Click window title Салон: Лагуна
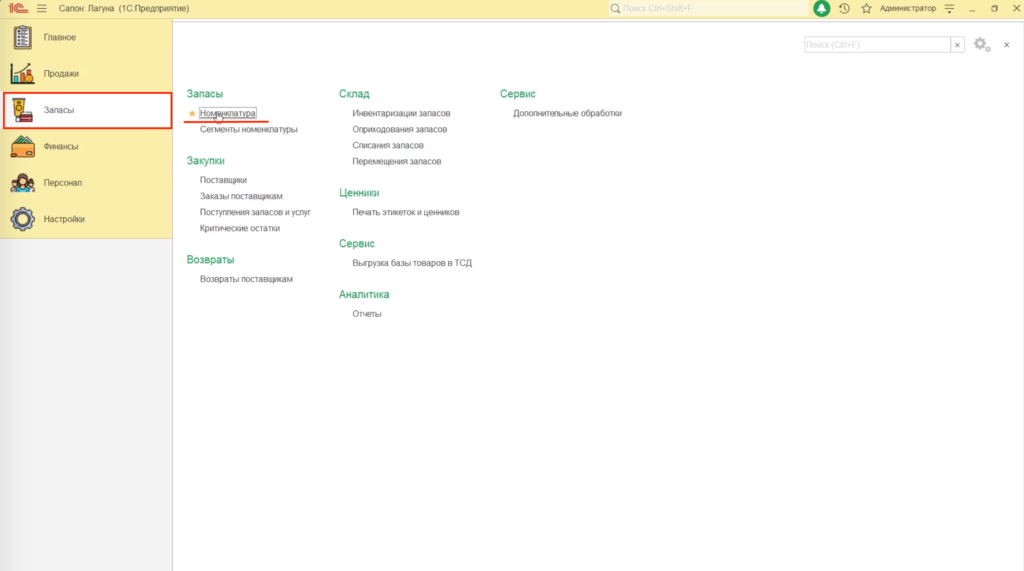Screen dimensions: 1024x571 [x=124, y=8]
